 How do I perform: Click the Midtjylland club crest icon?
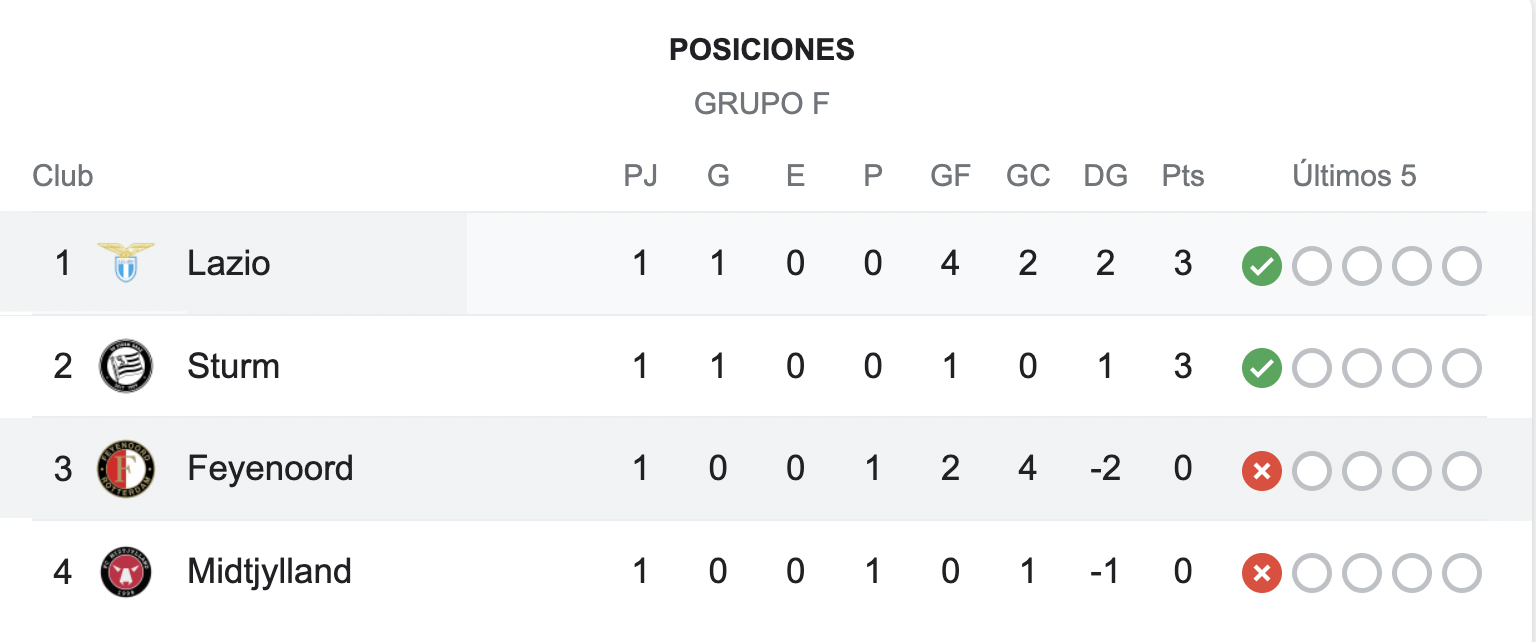click(x=126, y=572)
